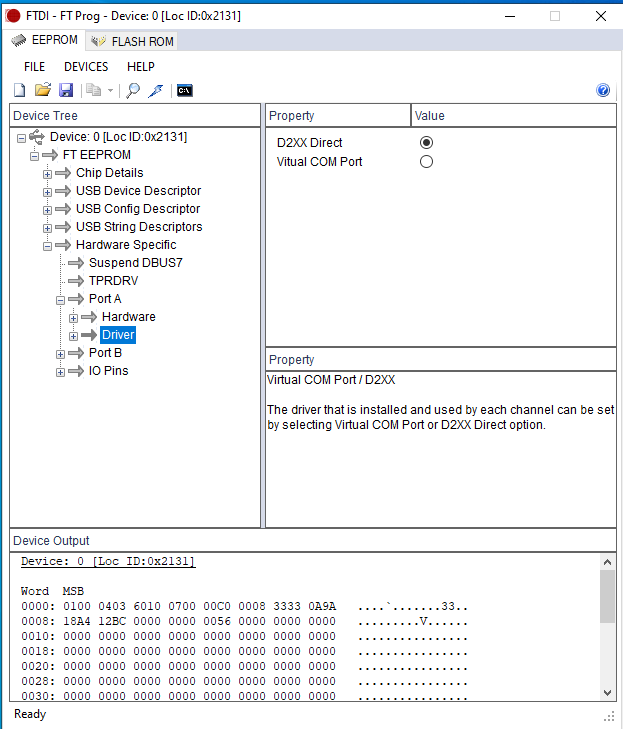Screen dimensions: 623x729
Task: Expand the Port B tree node
Action: click(60, 354)
